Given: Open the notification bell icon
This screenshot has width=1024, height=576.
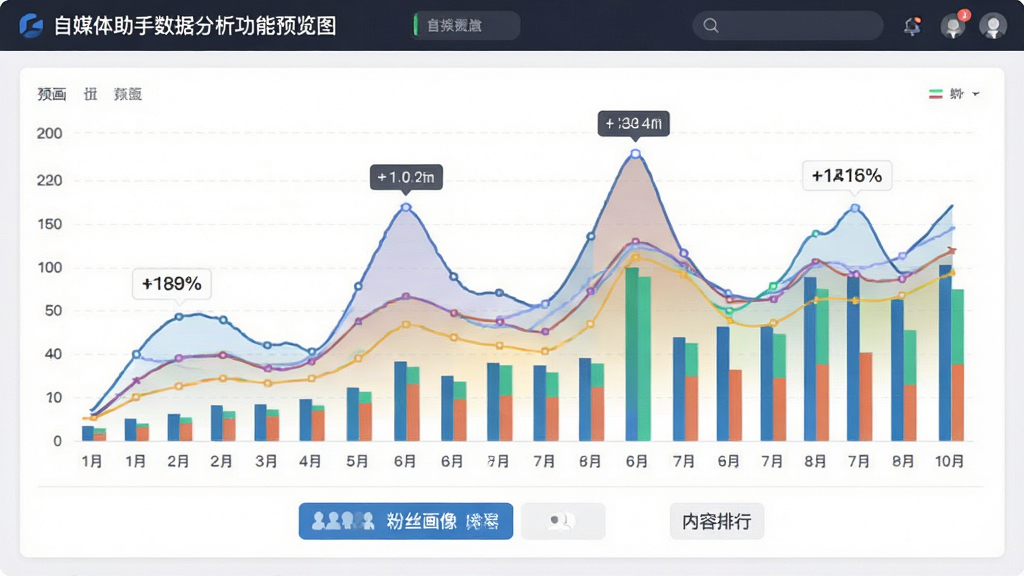Looking at the screenshot, I should 912,26.
